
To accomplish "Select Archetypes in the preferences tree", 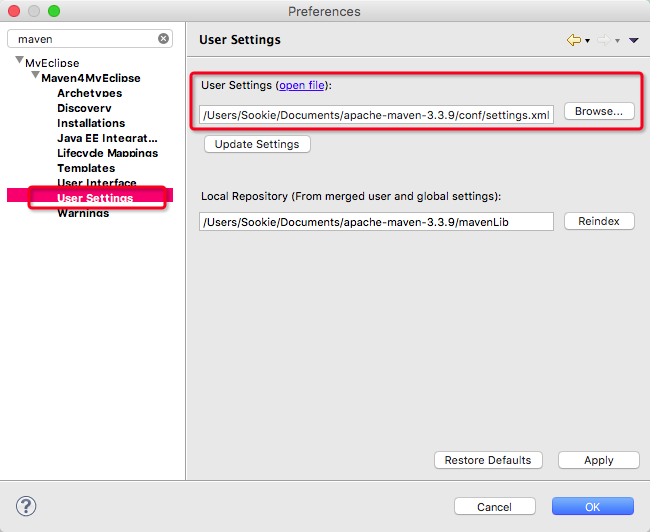I will click(89, 93).
